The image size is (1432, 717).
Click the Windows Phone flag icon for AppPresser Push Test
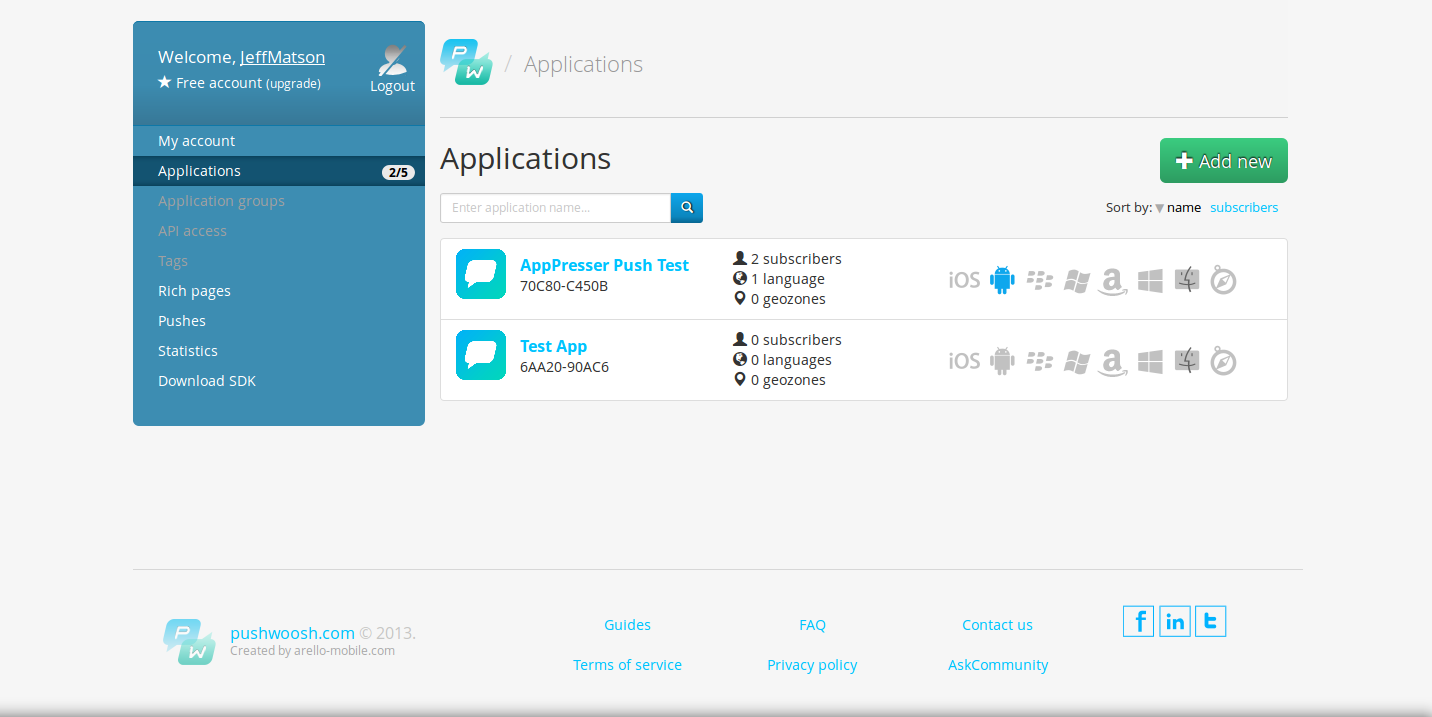click(1076, 281)
